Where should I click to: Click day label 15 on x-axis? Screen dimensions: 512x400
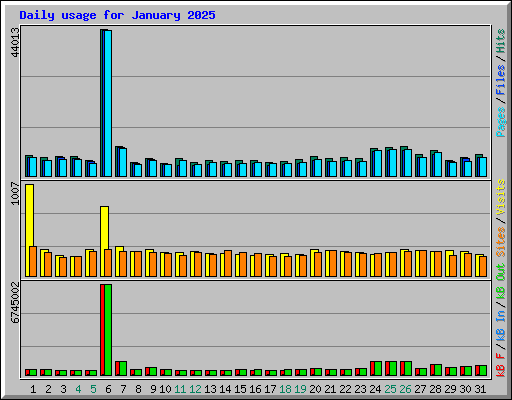[240, 389]
